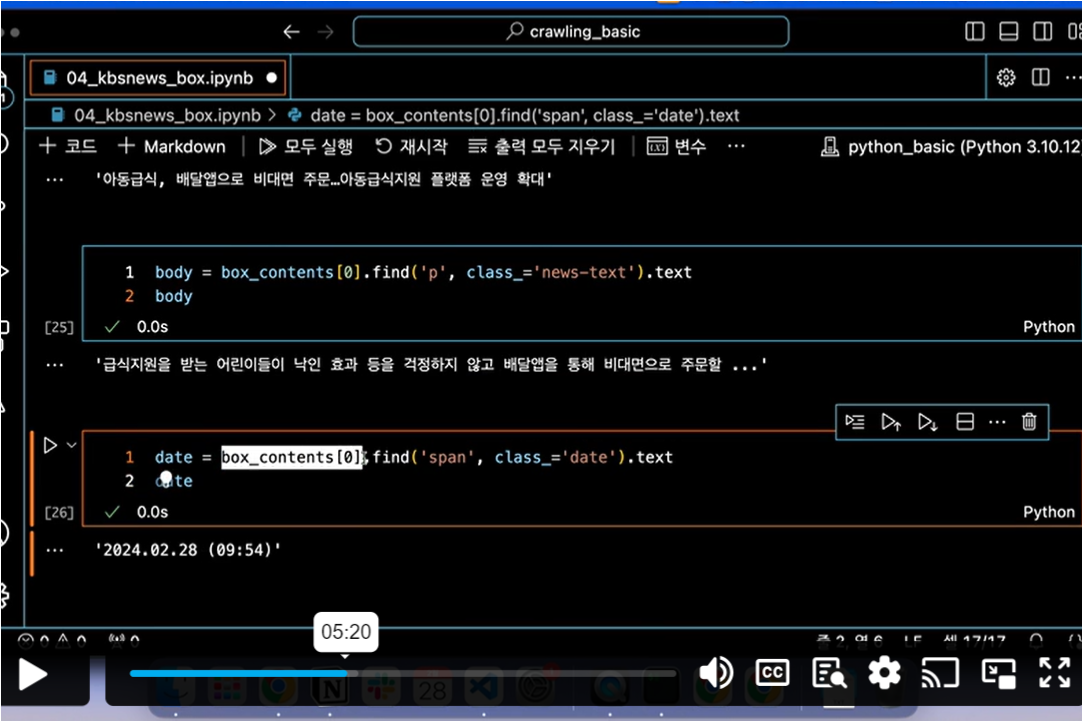The height and width of the screenshot is (722, 1083).
Task: Delete the date cell with the trash icon
Action: [1029, 421]
